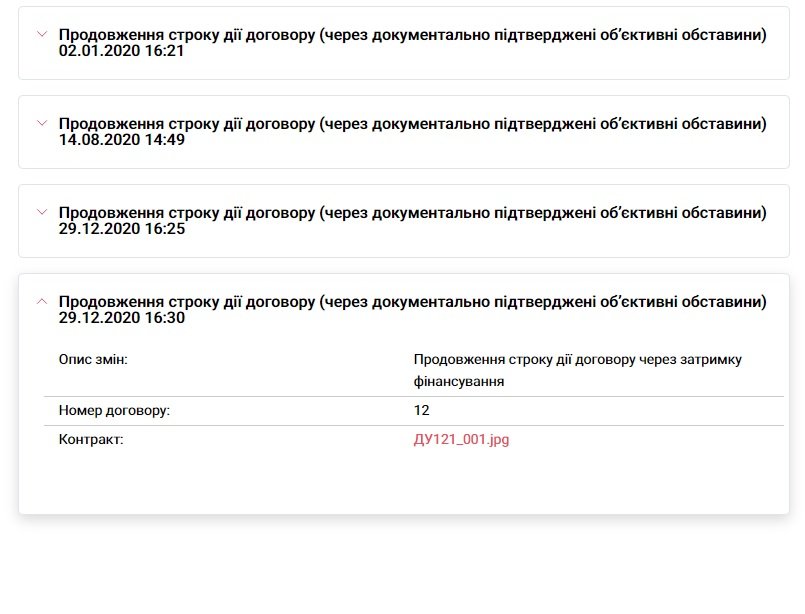Viewport: 805px width, 614px height.
Task: Click the date 29.12.2020 16:25
Action: coord(121,229)
